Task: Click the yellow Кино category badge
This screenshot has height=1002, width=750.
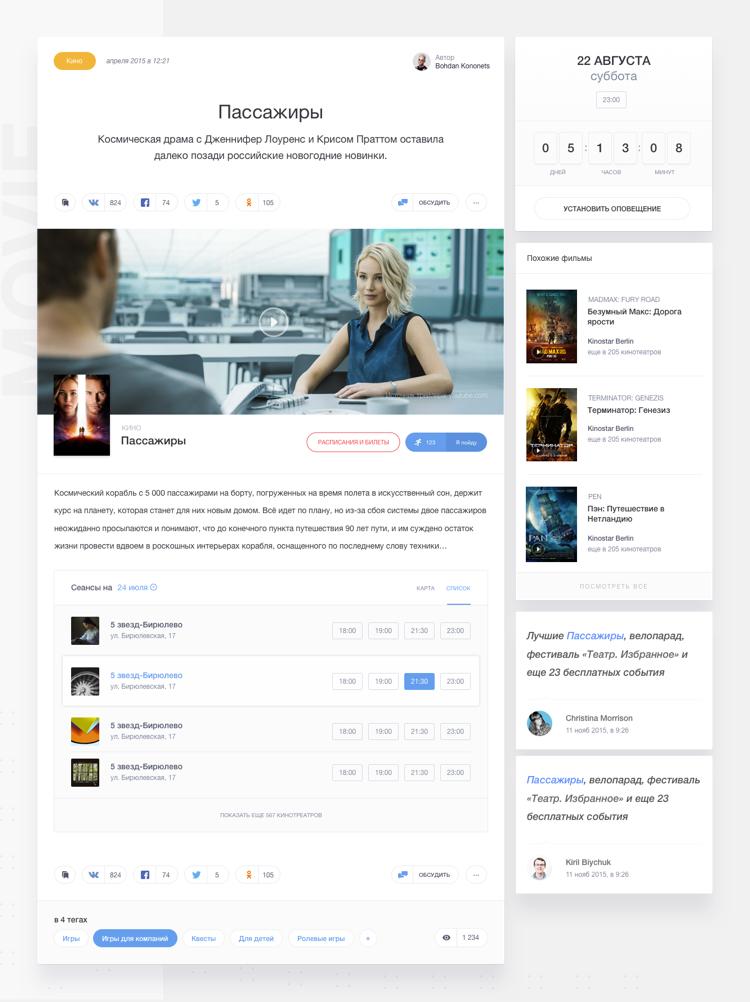Action: [75, 61]
